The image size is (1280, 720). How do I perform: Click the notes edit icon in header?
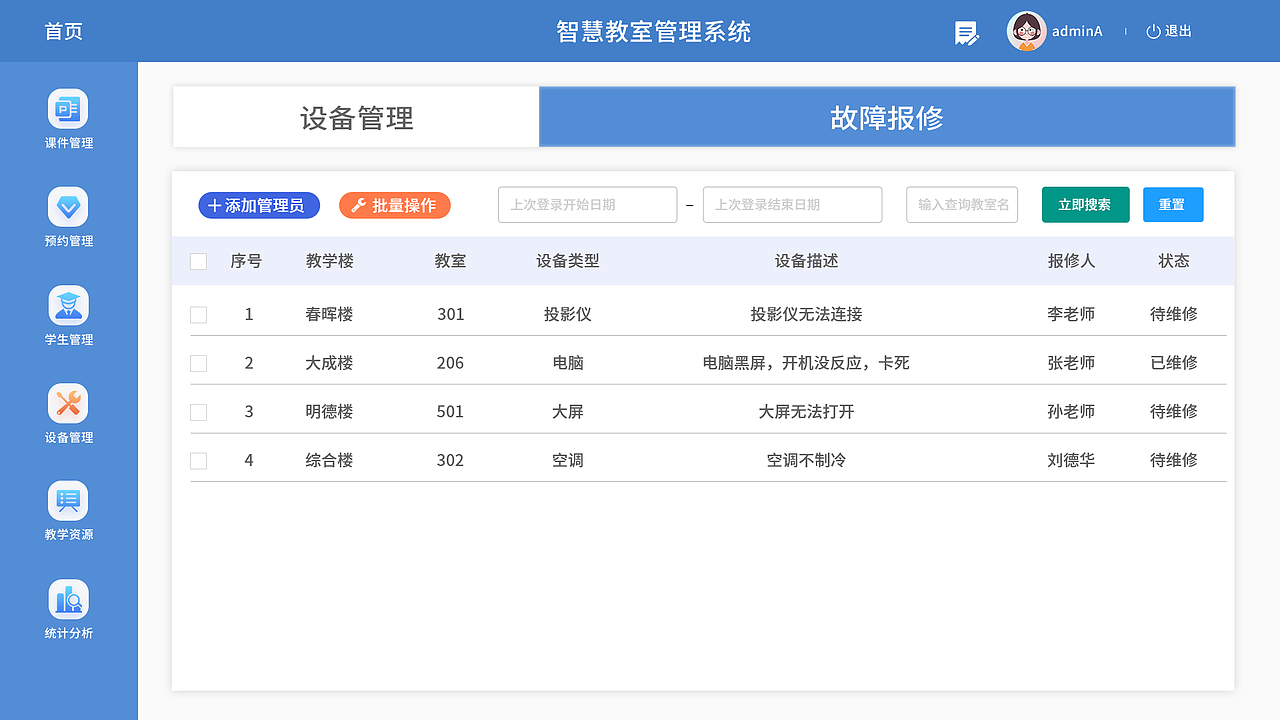click(966, 33)
